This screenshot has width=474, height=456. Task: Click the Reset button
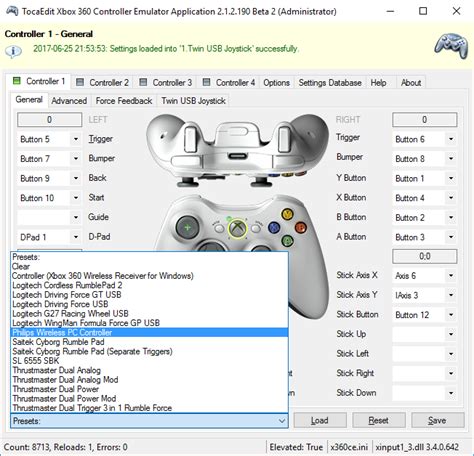(378, 420)
